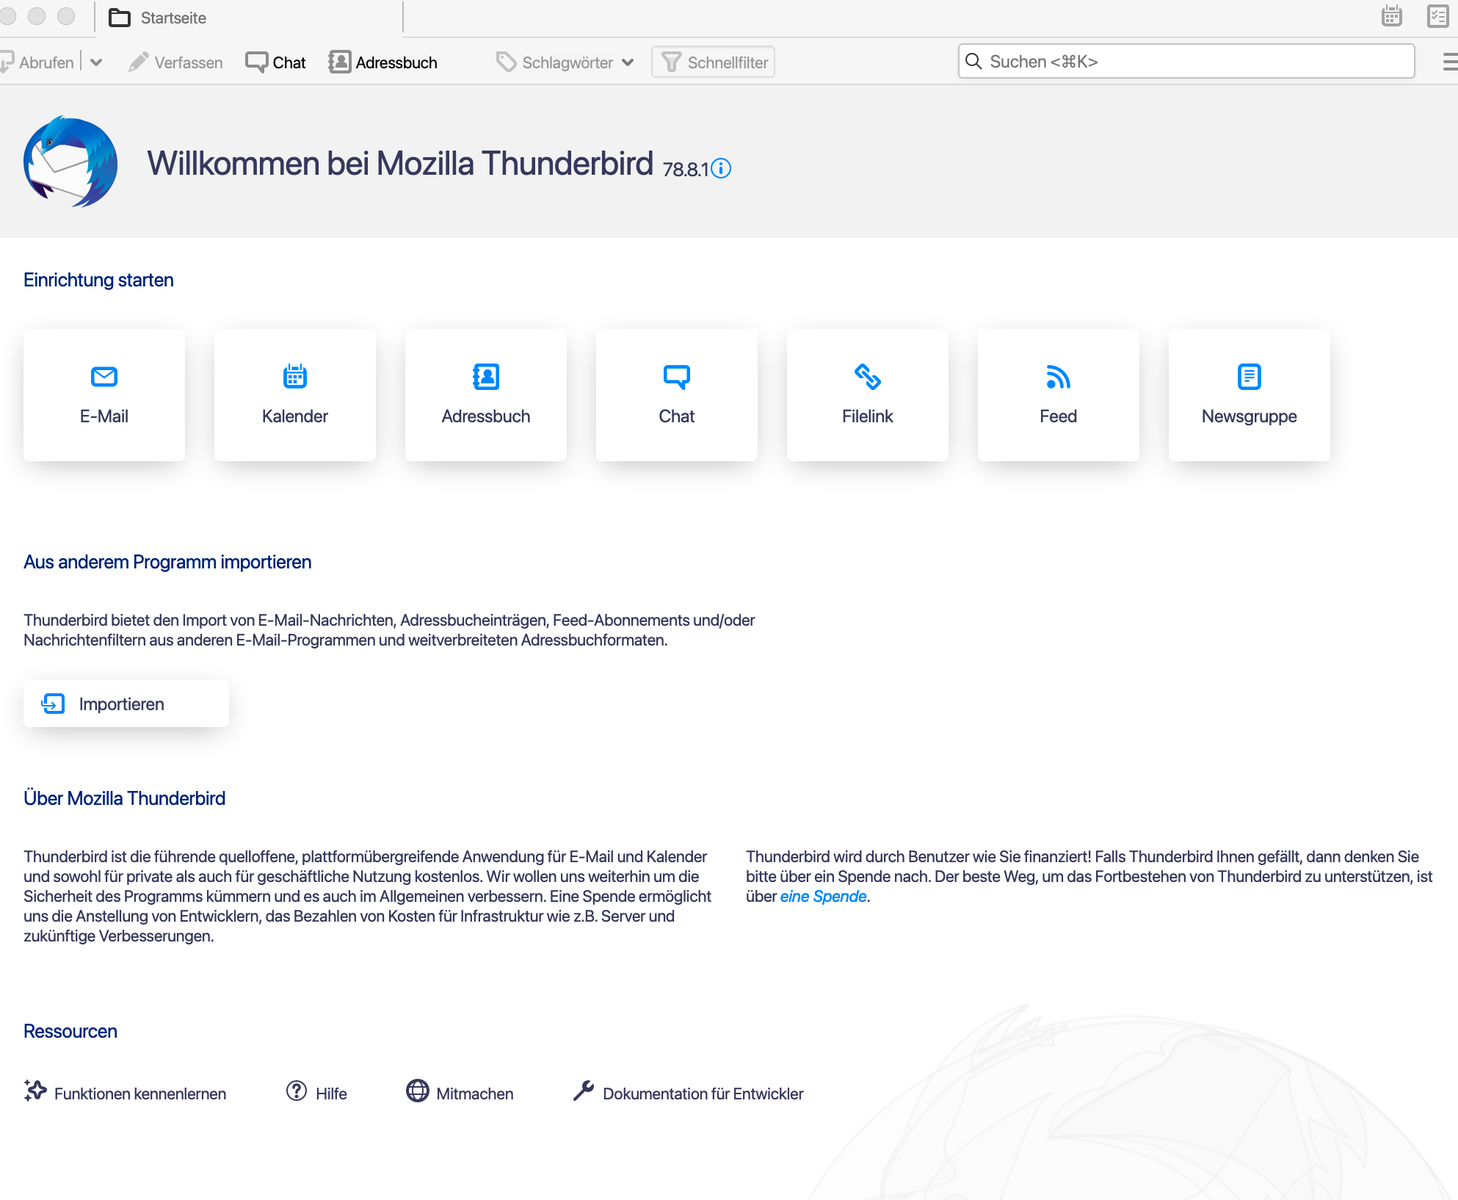Open the Hilfe resource link
The height and width of the screenshot is (1200, 1458).
[317, 1093]
